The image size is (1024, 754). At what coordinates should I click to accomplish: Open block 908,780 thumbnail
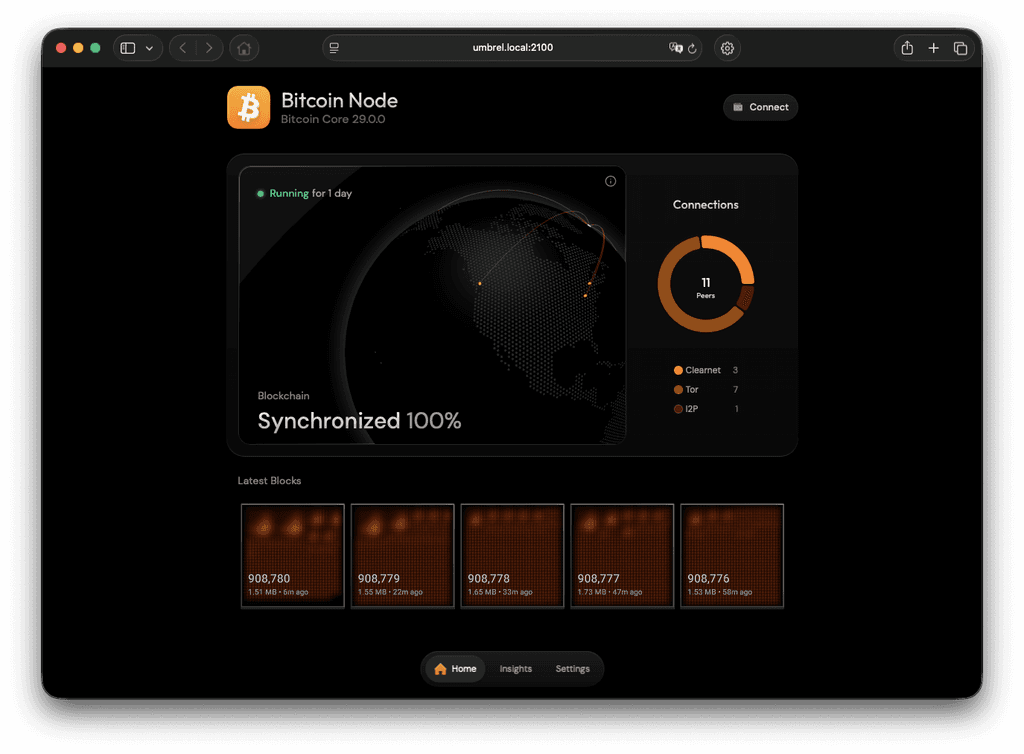click(x=292, y=555)
